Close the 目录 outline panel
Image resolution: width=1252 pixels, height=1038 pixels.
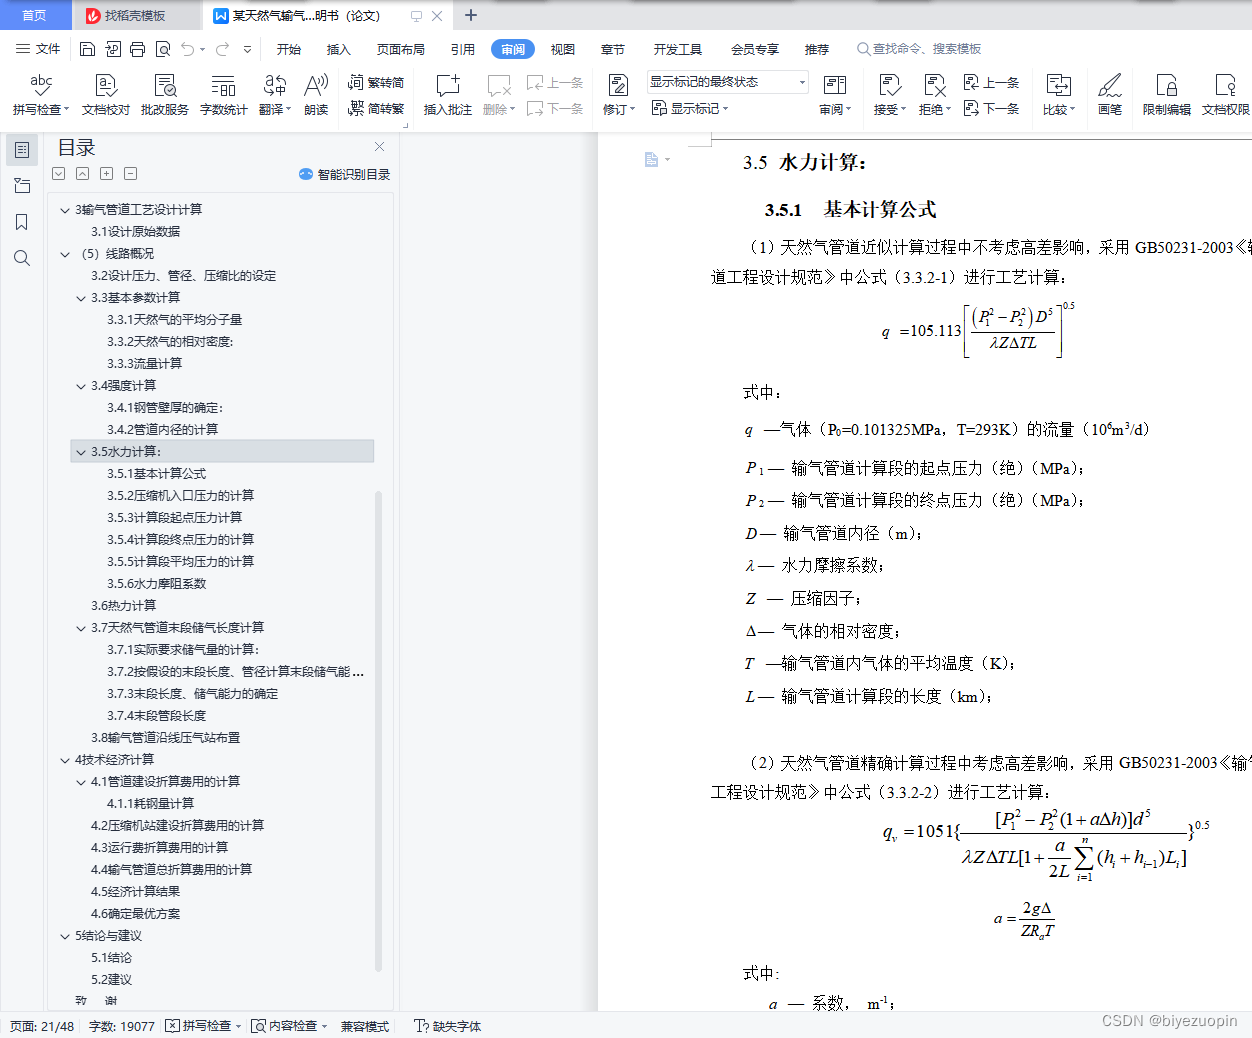click(x=380, y=147)
